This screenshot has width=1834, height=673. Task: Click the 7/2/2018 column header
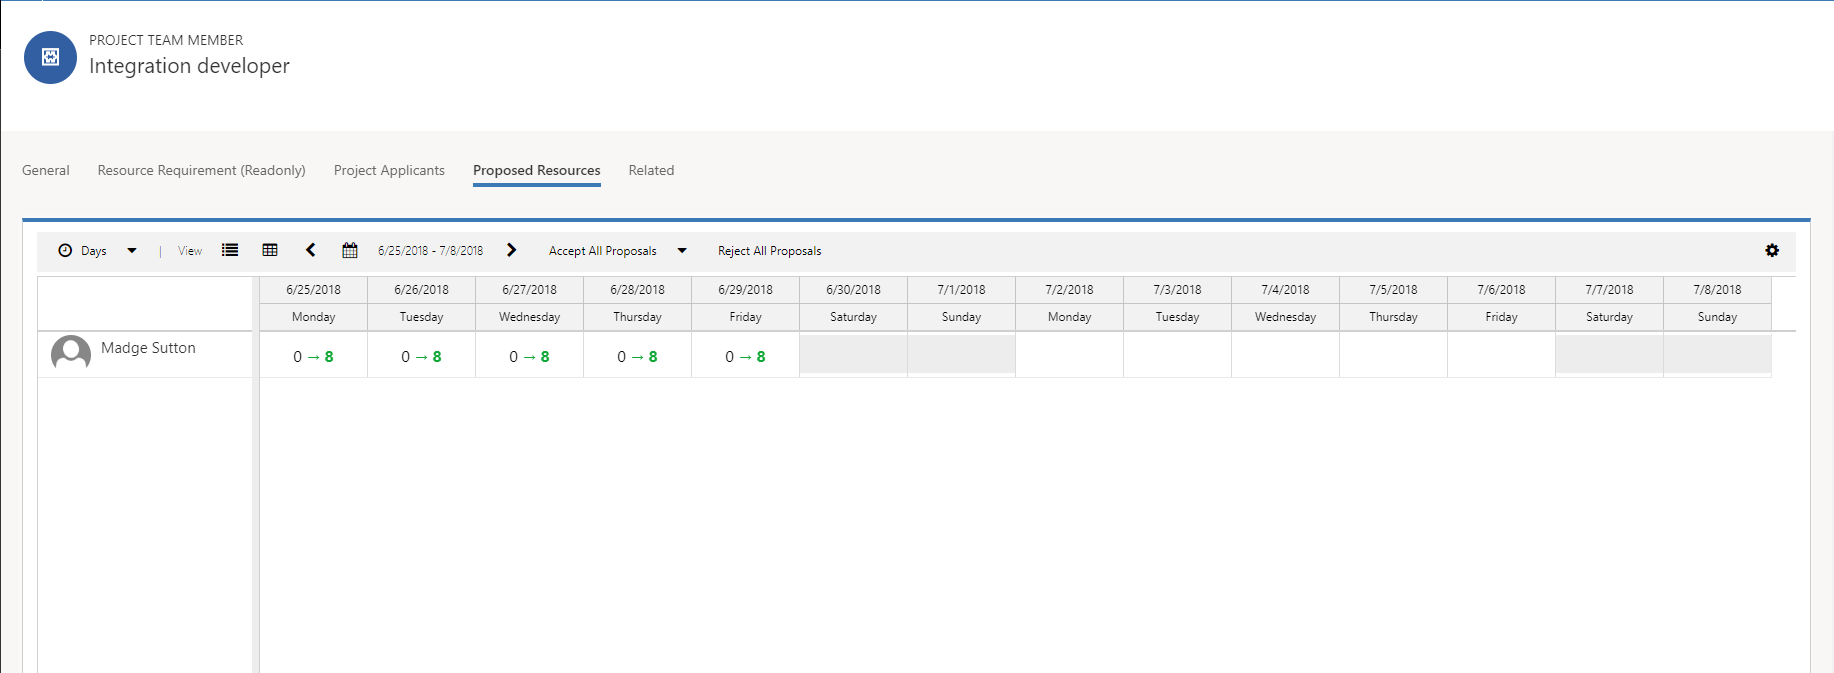click(x=1069, y=290)
